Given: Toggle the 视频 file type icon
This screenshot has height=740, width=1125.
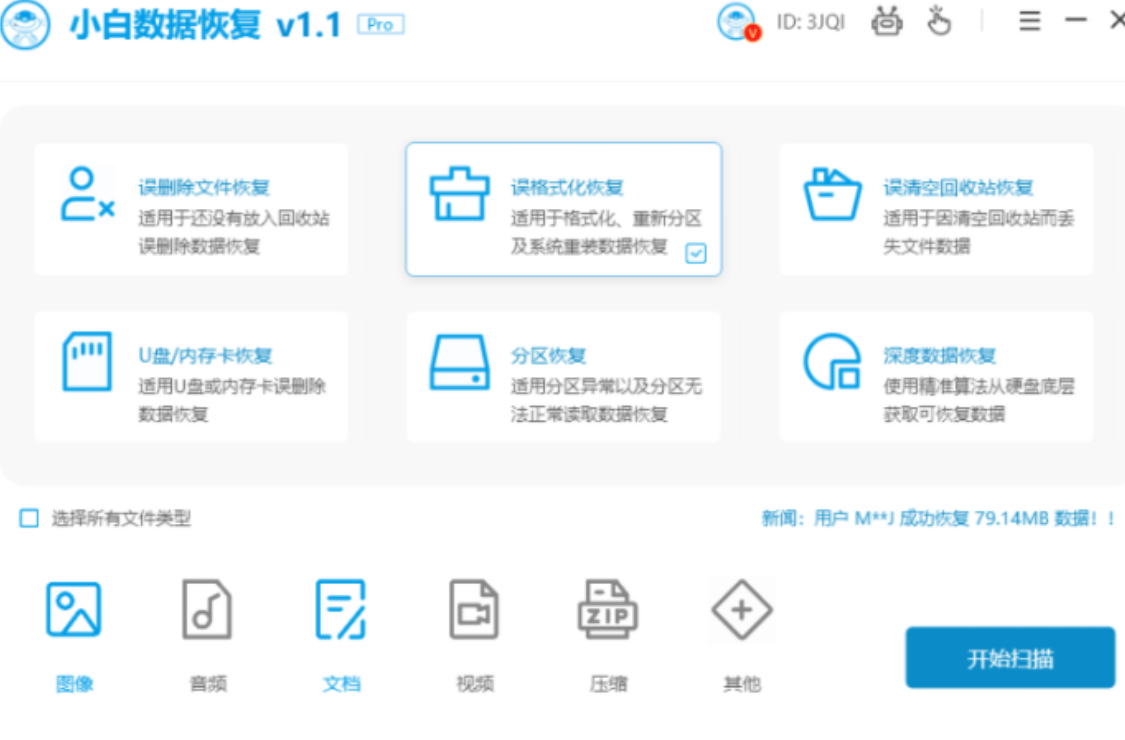Looking at the screenshot, I should 474,609.
